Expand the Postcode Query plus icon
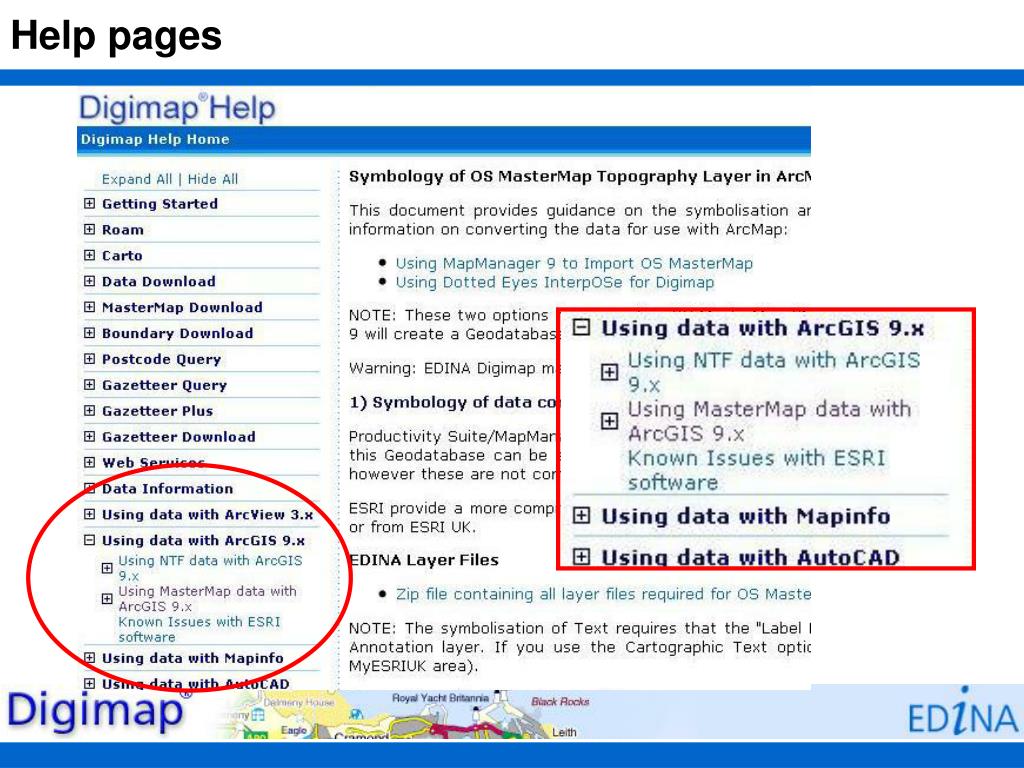The height and width of the screenshot is (768, 1024). (x=89, y=359)
